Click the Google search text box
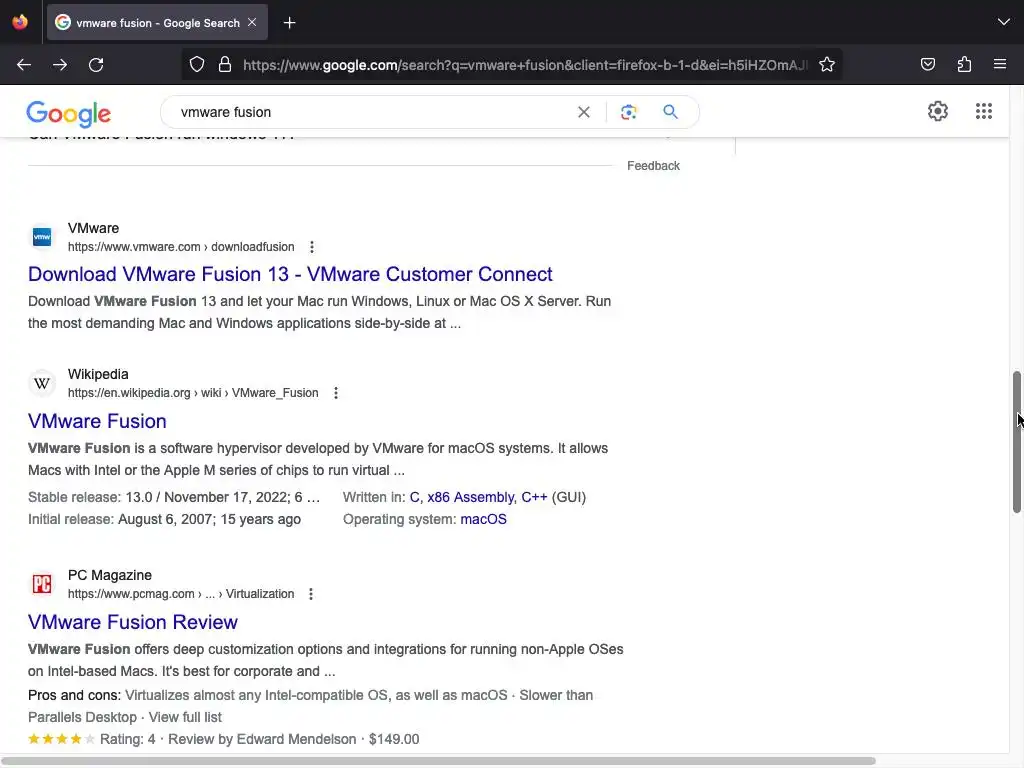The height and width of the screenshot is (768, 1024). (372, 112)
